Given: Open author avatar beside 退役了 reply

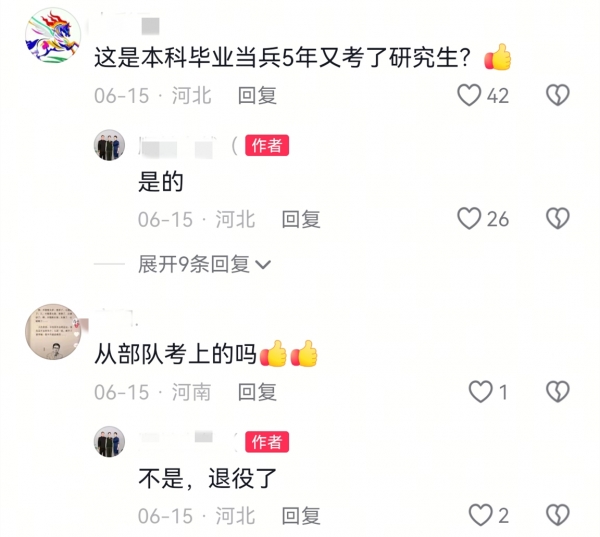Looking at the screenshot, I should [109, 442].
